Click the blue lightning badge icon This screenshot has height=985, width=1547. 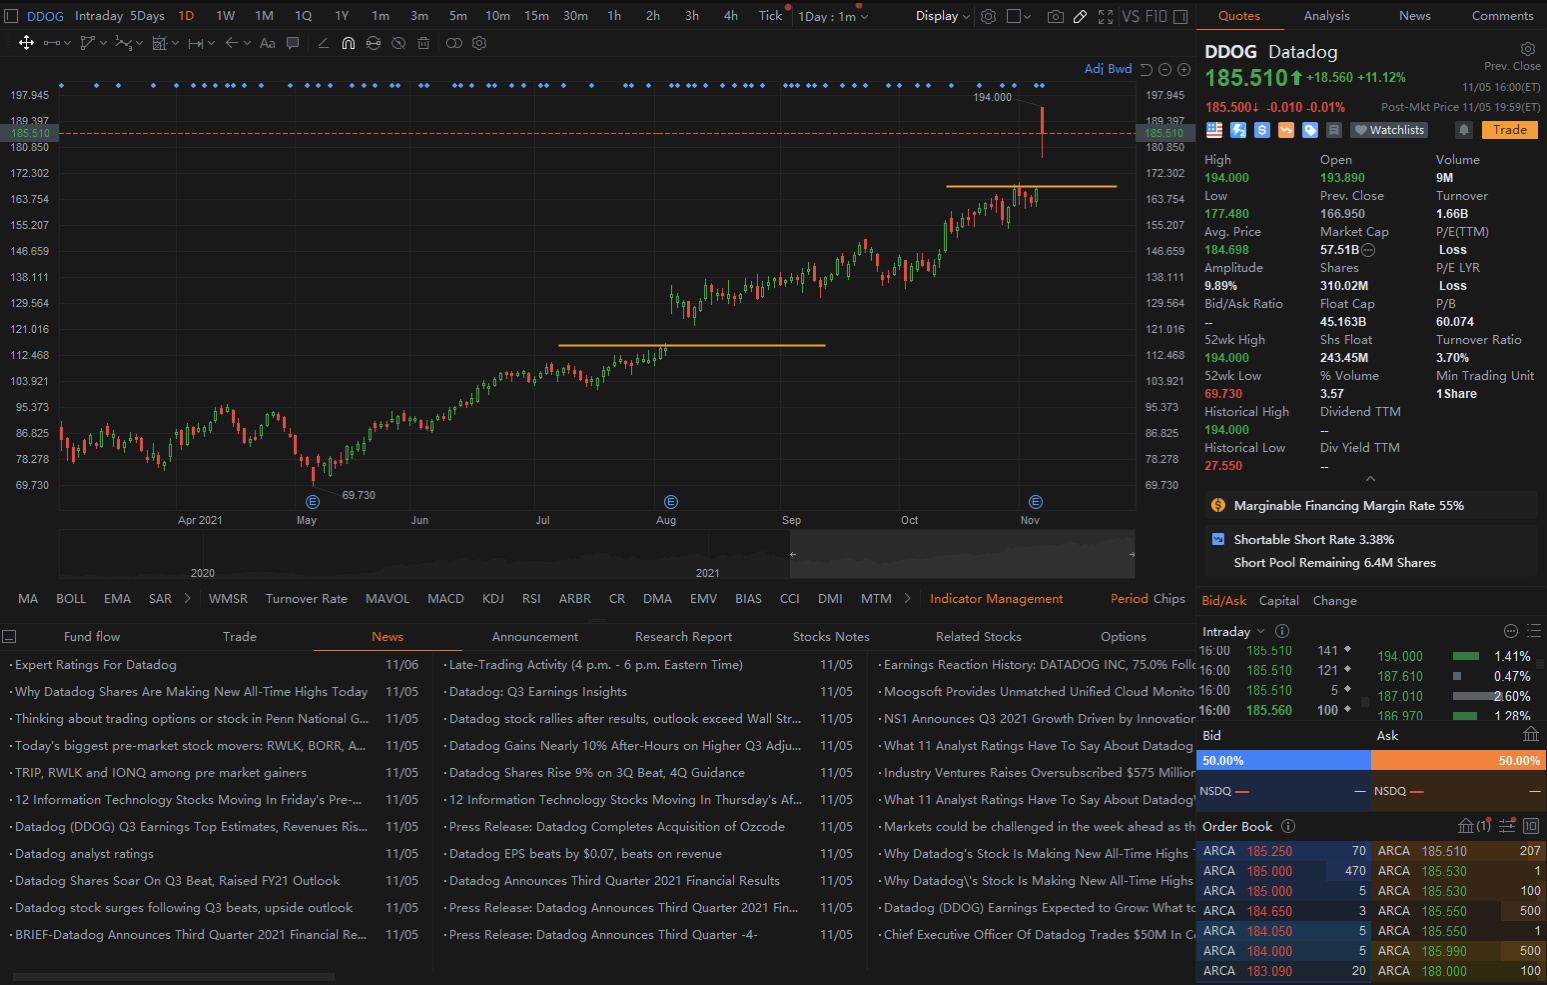[1238, 130]
